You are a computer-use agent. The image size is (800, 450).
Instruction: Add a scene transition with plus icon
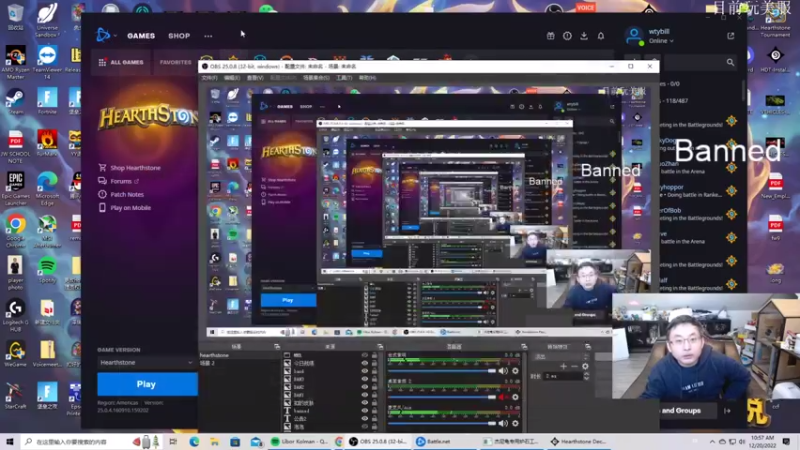(563, 366)
